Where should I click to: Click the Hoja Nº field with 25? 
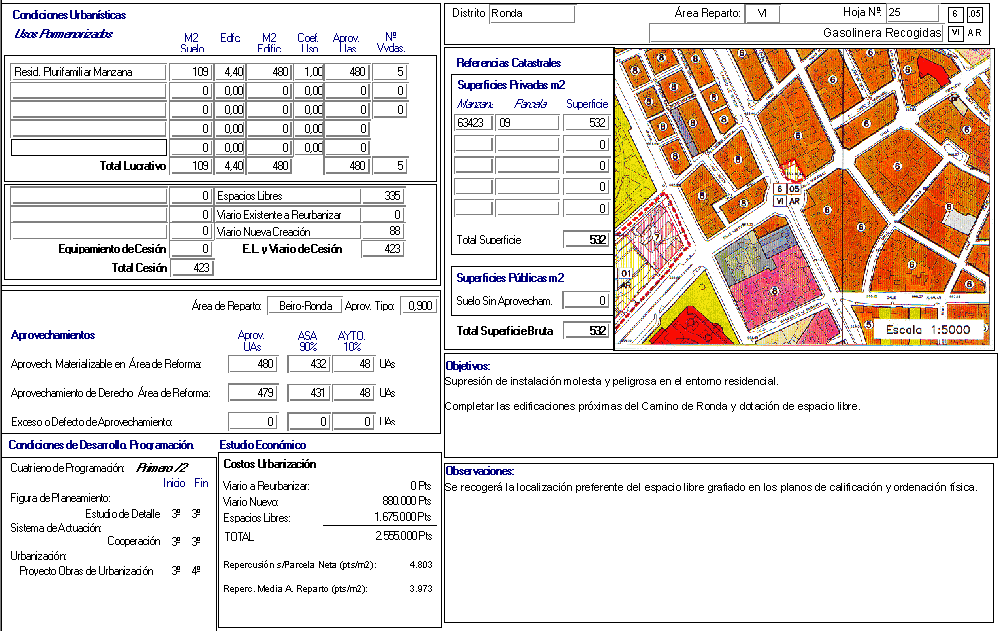click(x=911, y=13)
